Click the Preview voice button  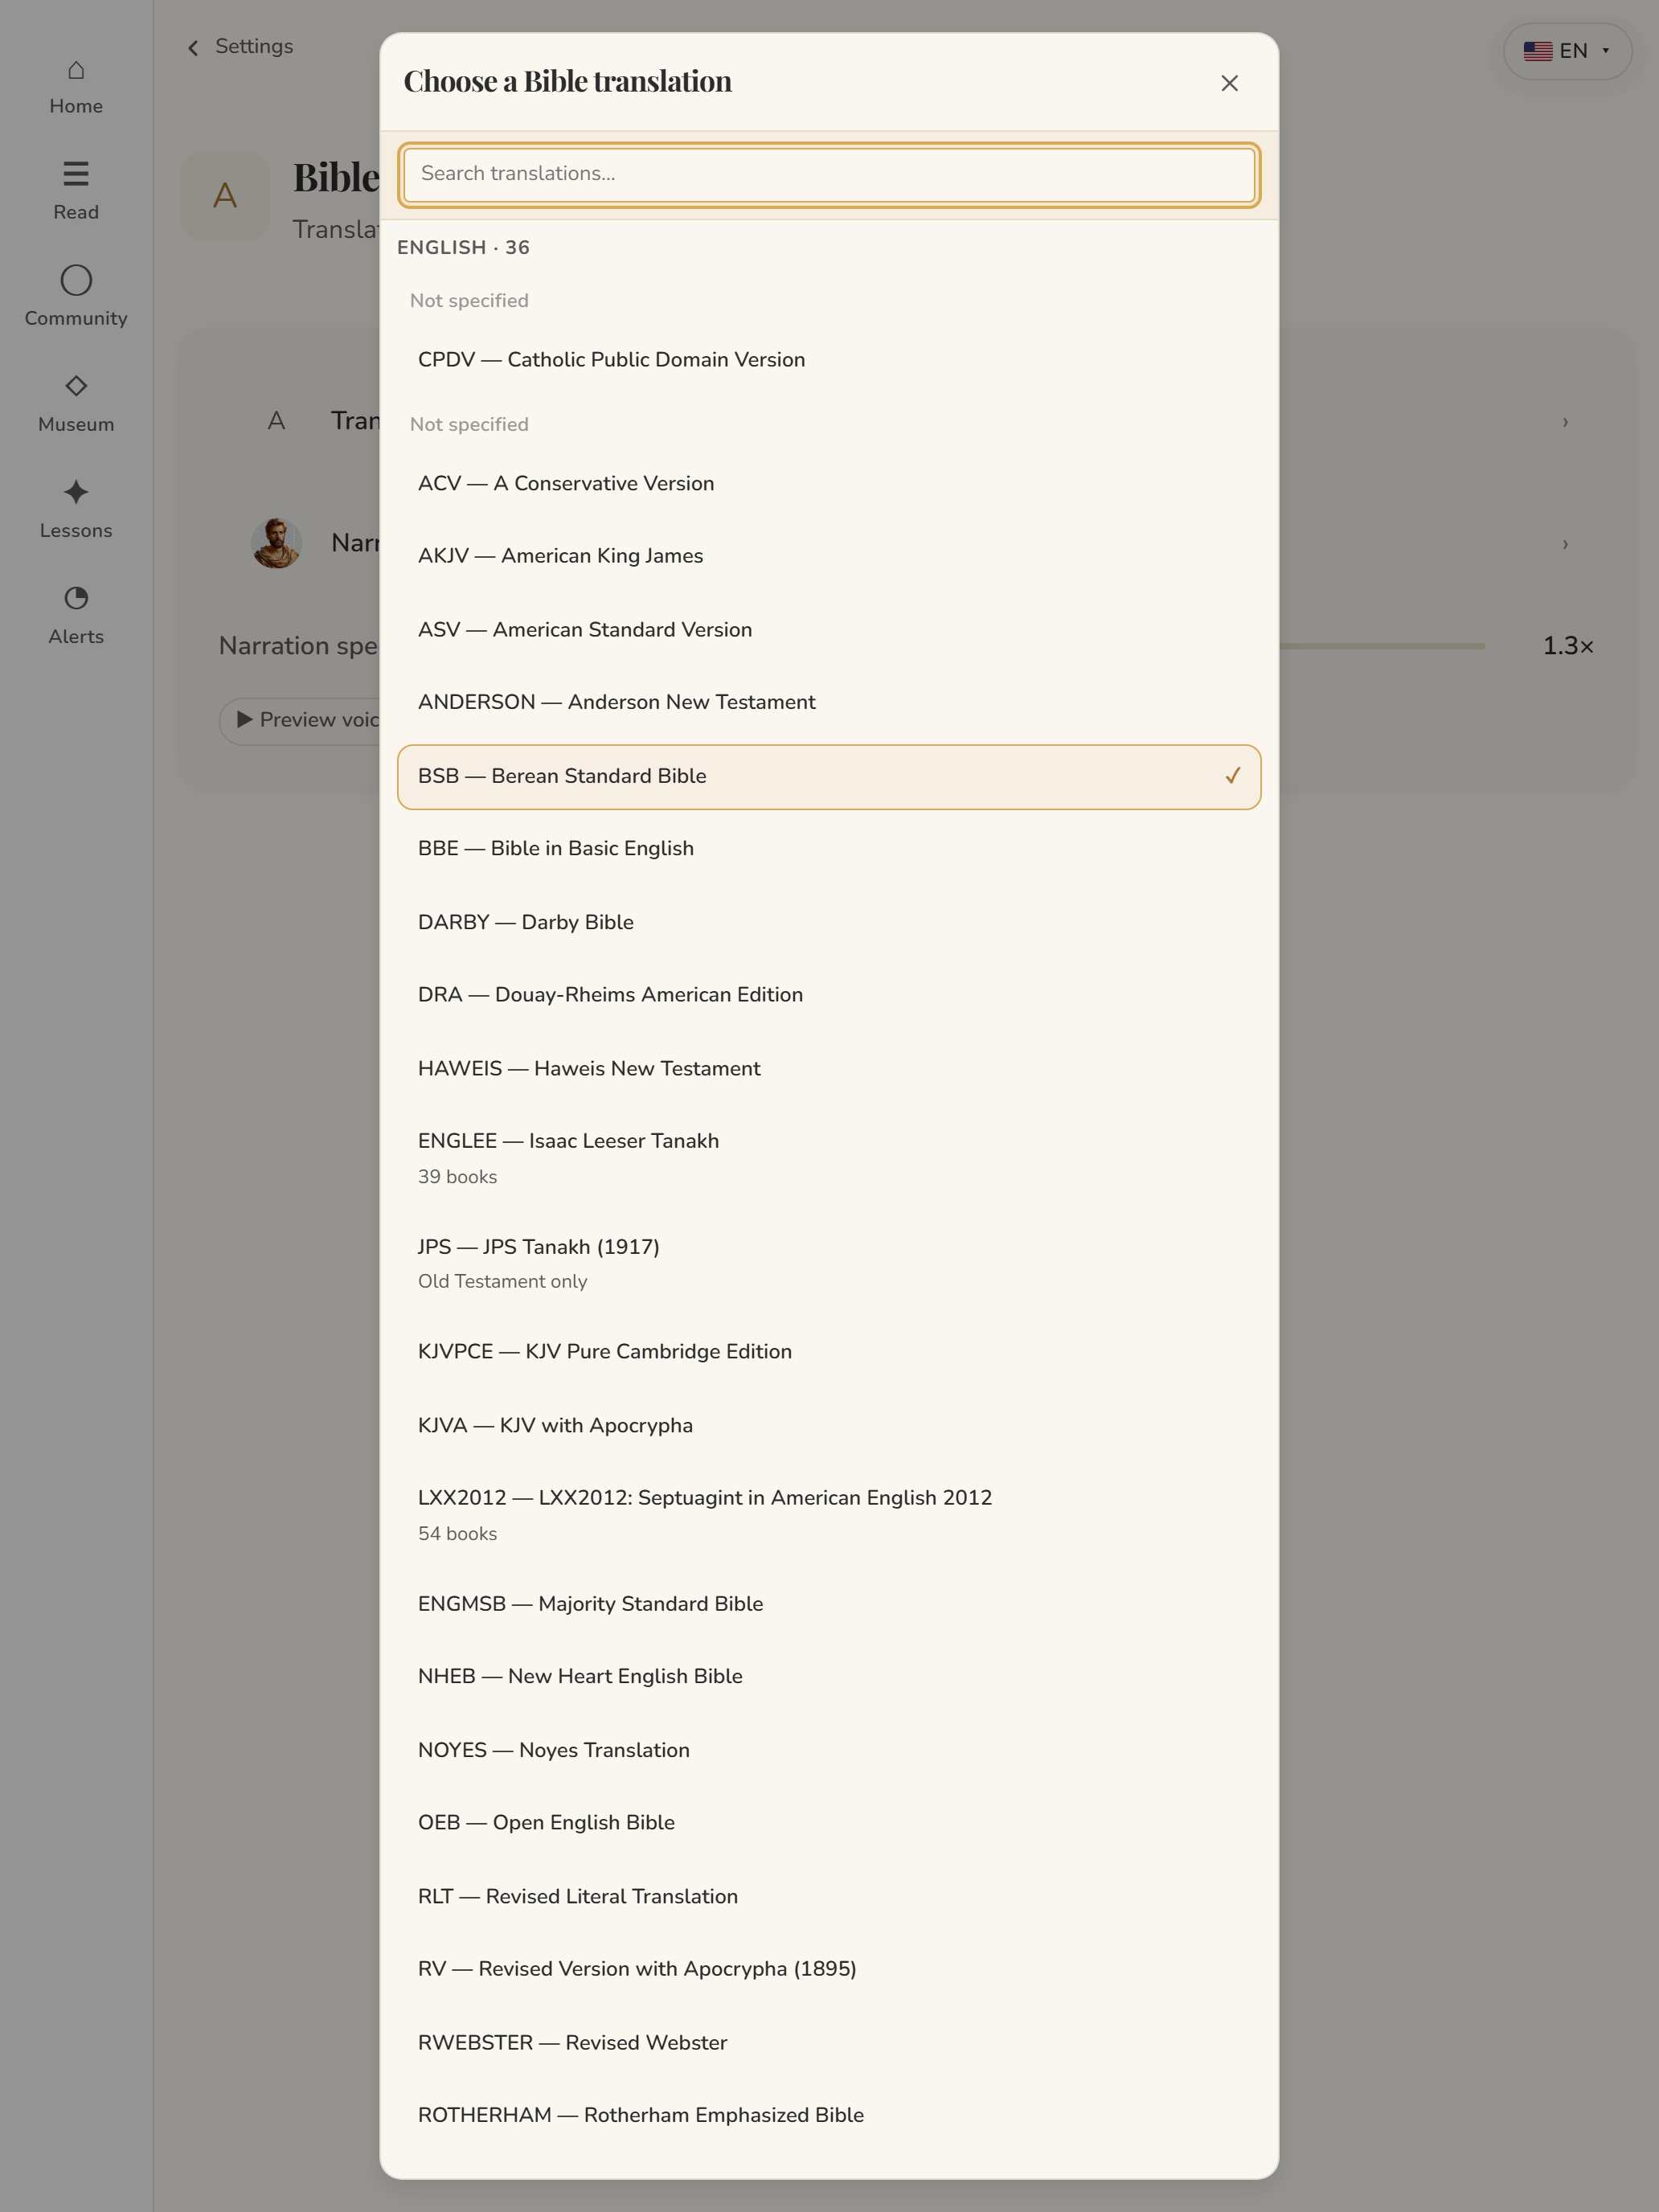pyautogui.click(x=300, y=720)
